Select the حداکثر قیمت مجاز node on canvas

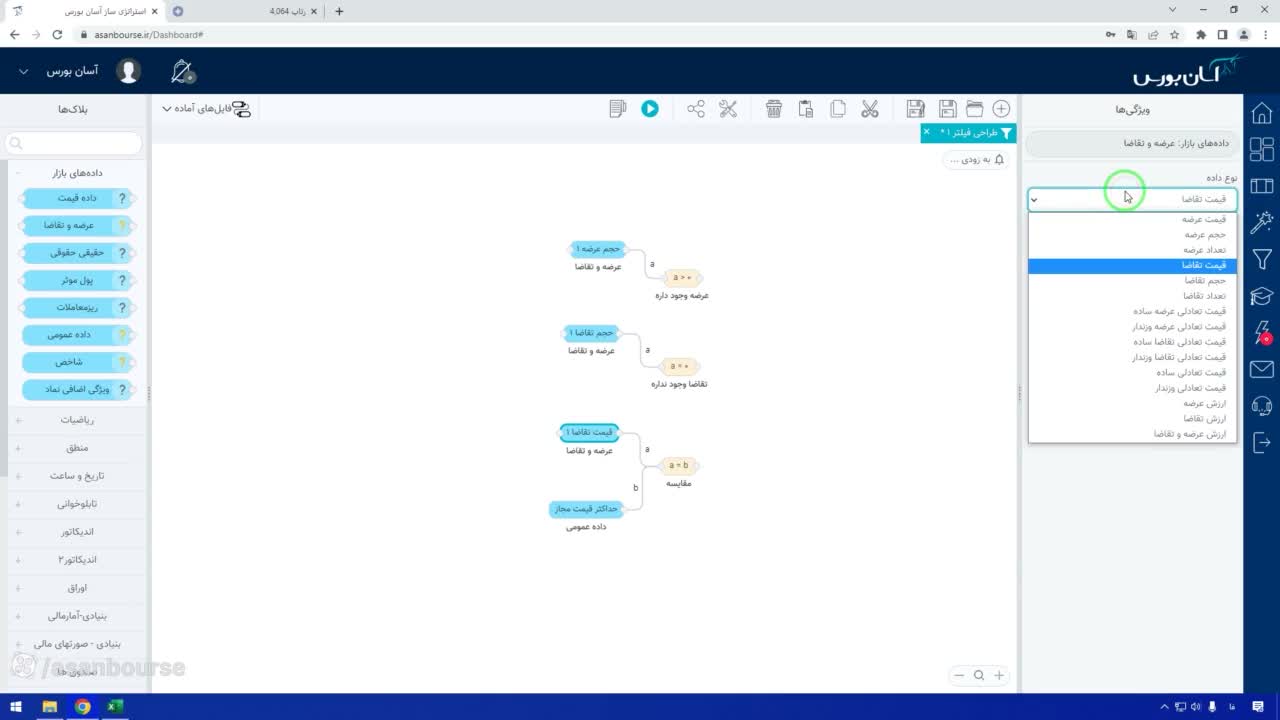587,509
